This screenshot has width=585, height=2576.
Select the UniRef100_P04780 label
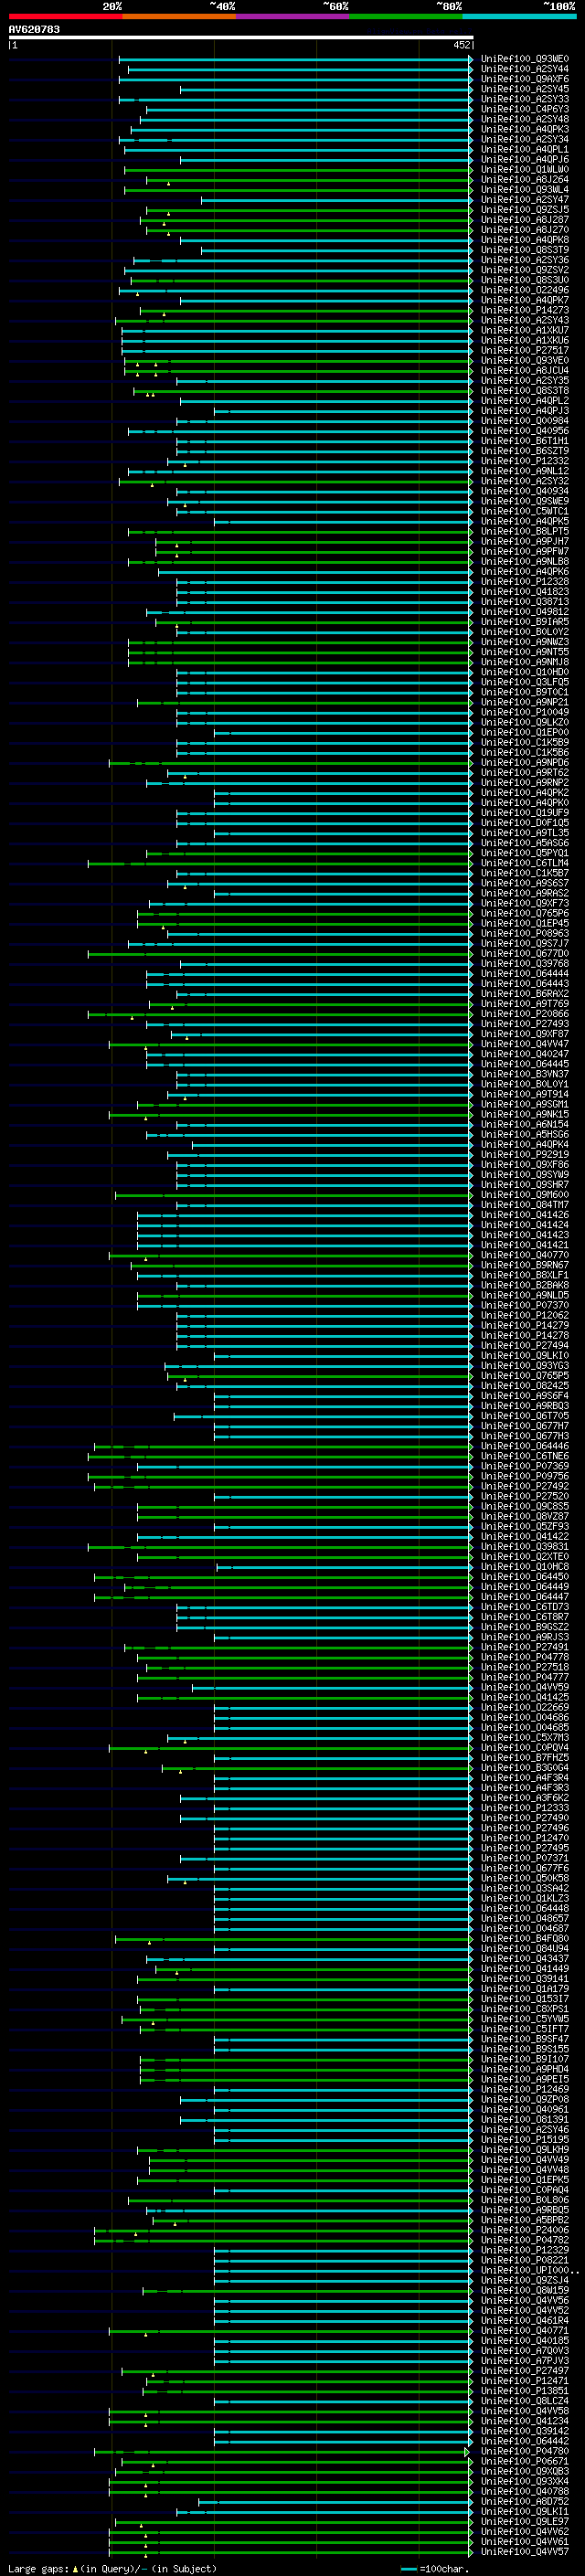tap(525, 2451)
